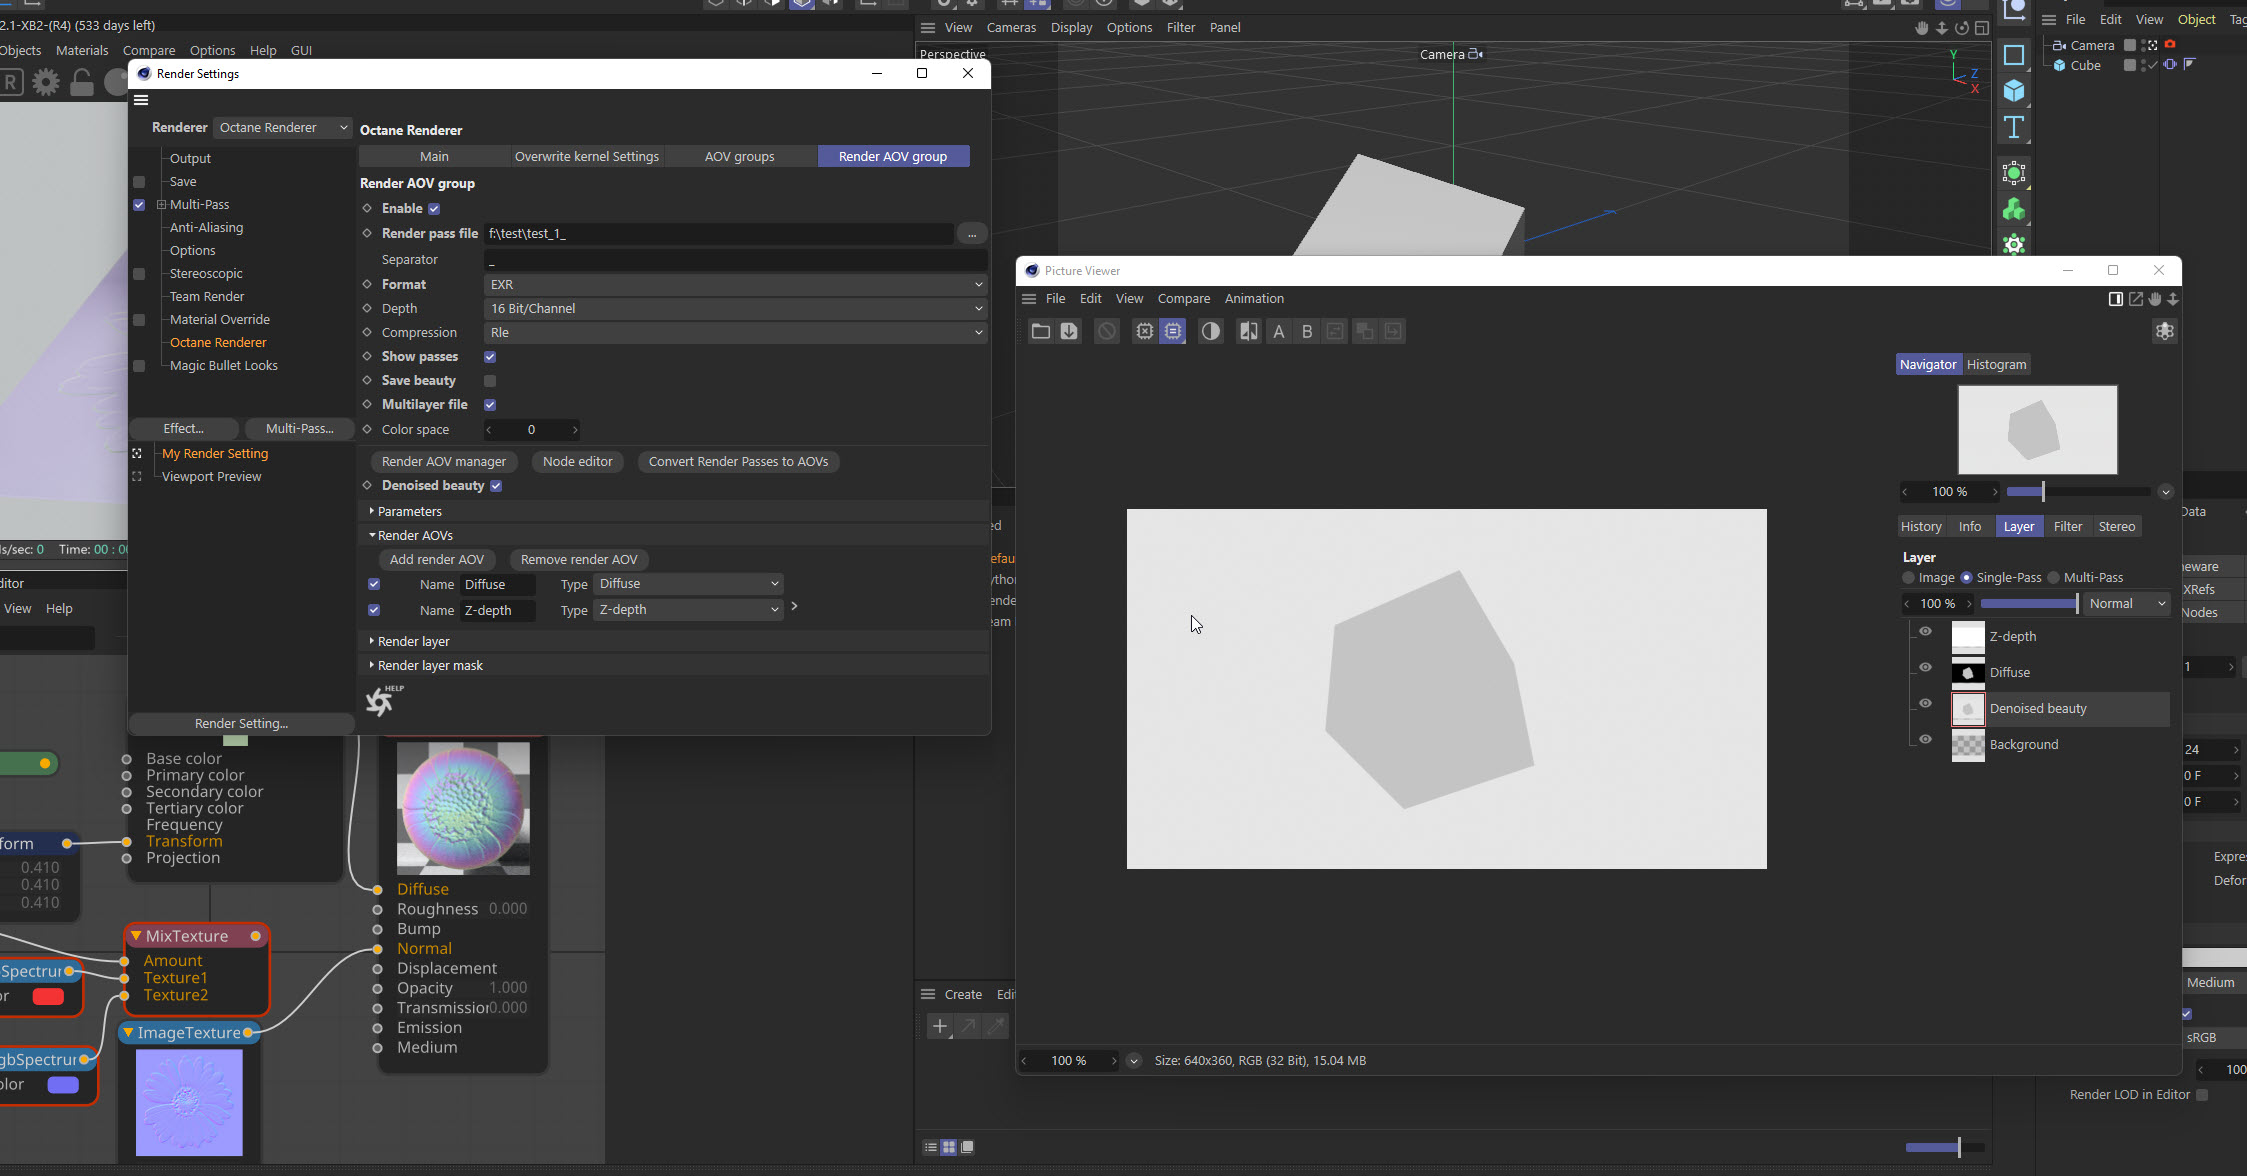Click the open folder icon in Picture Viewer
The image size is (2247, 1176).
click(x=1040, y=331)
